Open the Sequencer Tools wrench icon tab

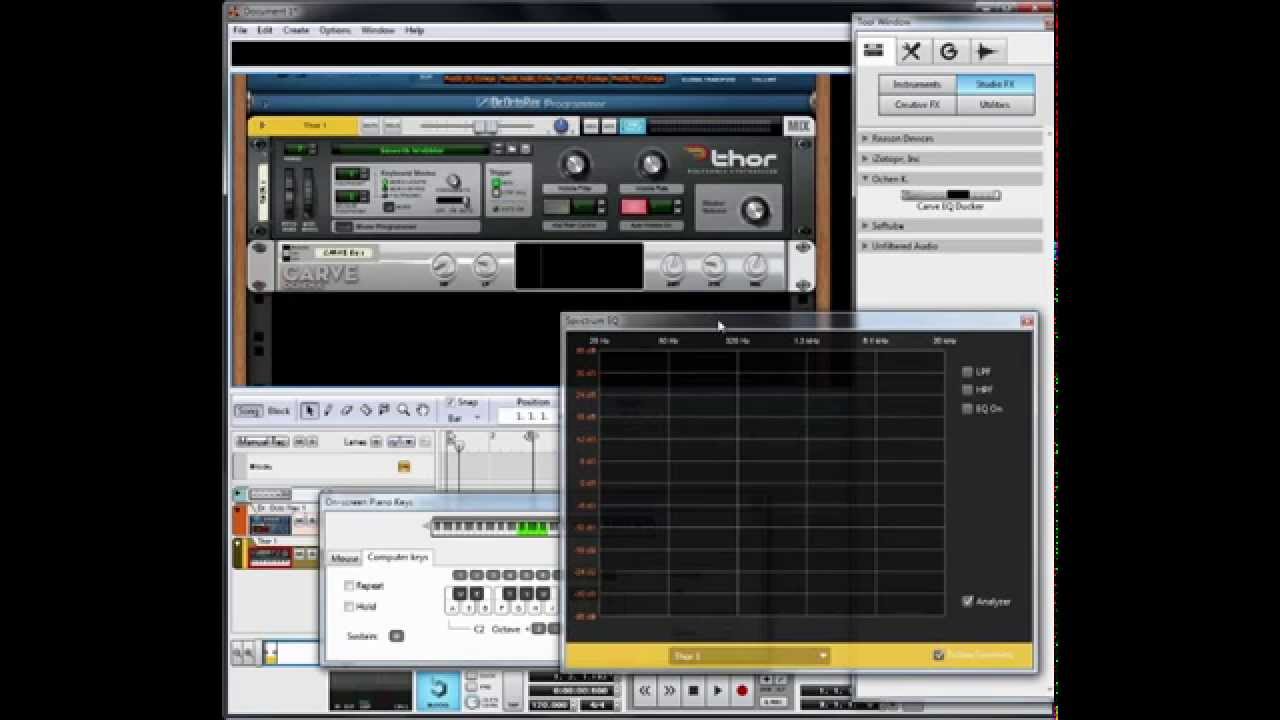click(x=911, y=51)
